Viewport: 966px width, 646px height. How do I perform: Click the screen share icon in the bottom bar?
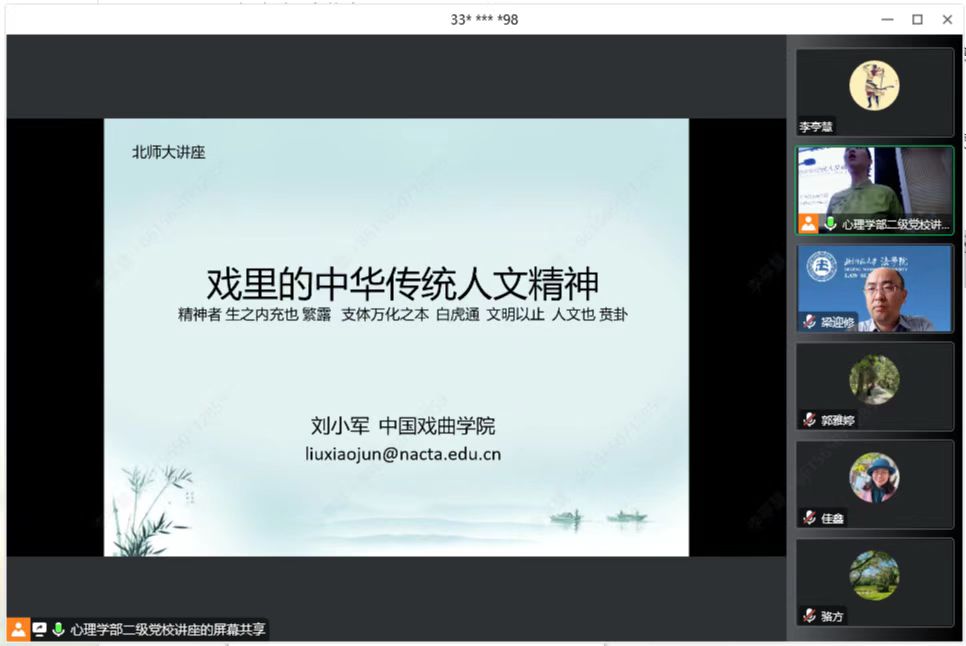coord(39,630)
